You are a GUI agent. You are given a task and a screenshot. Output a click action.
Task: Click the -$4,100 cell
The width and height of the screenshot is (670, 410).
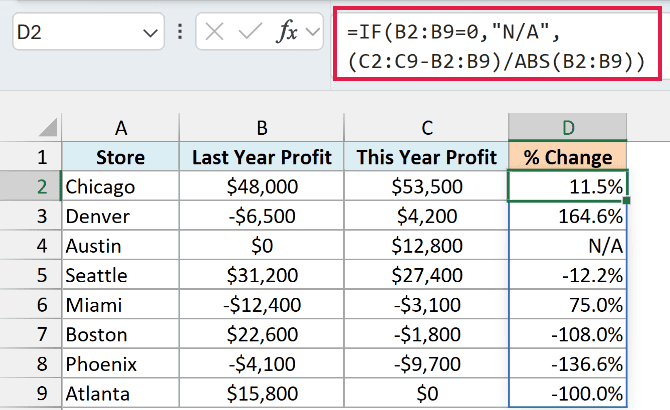[x=262, y=363]
